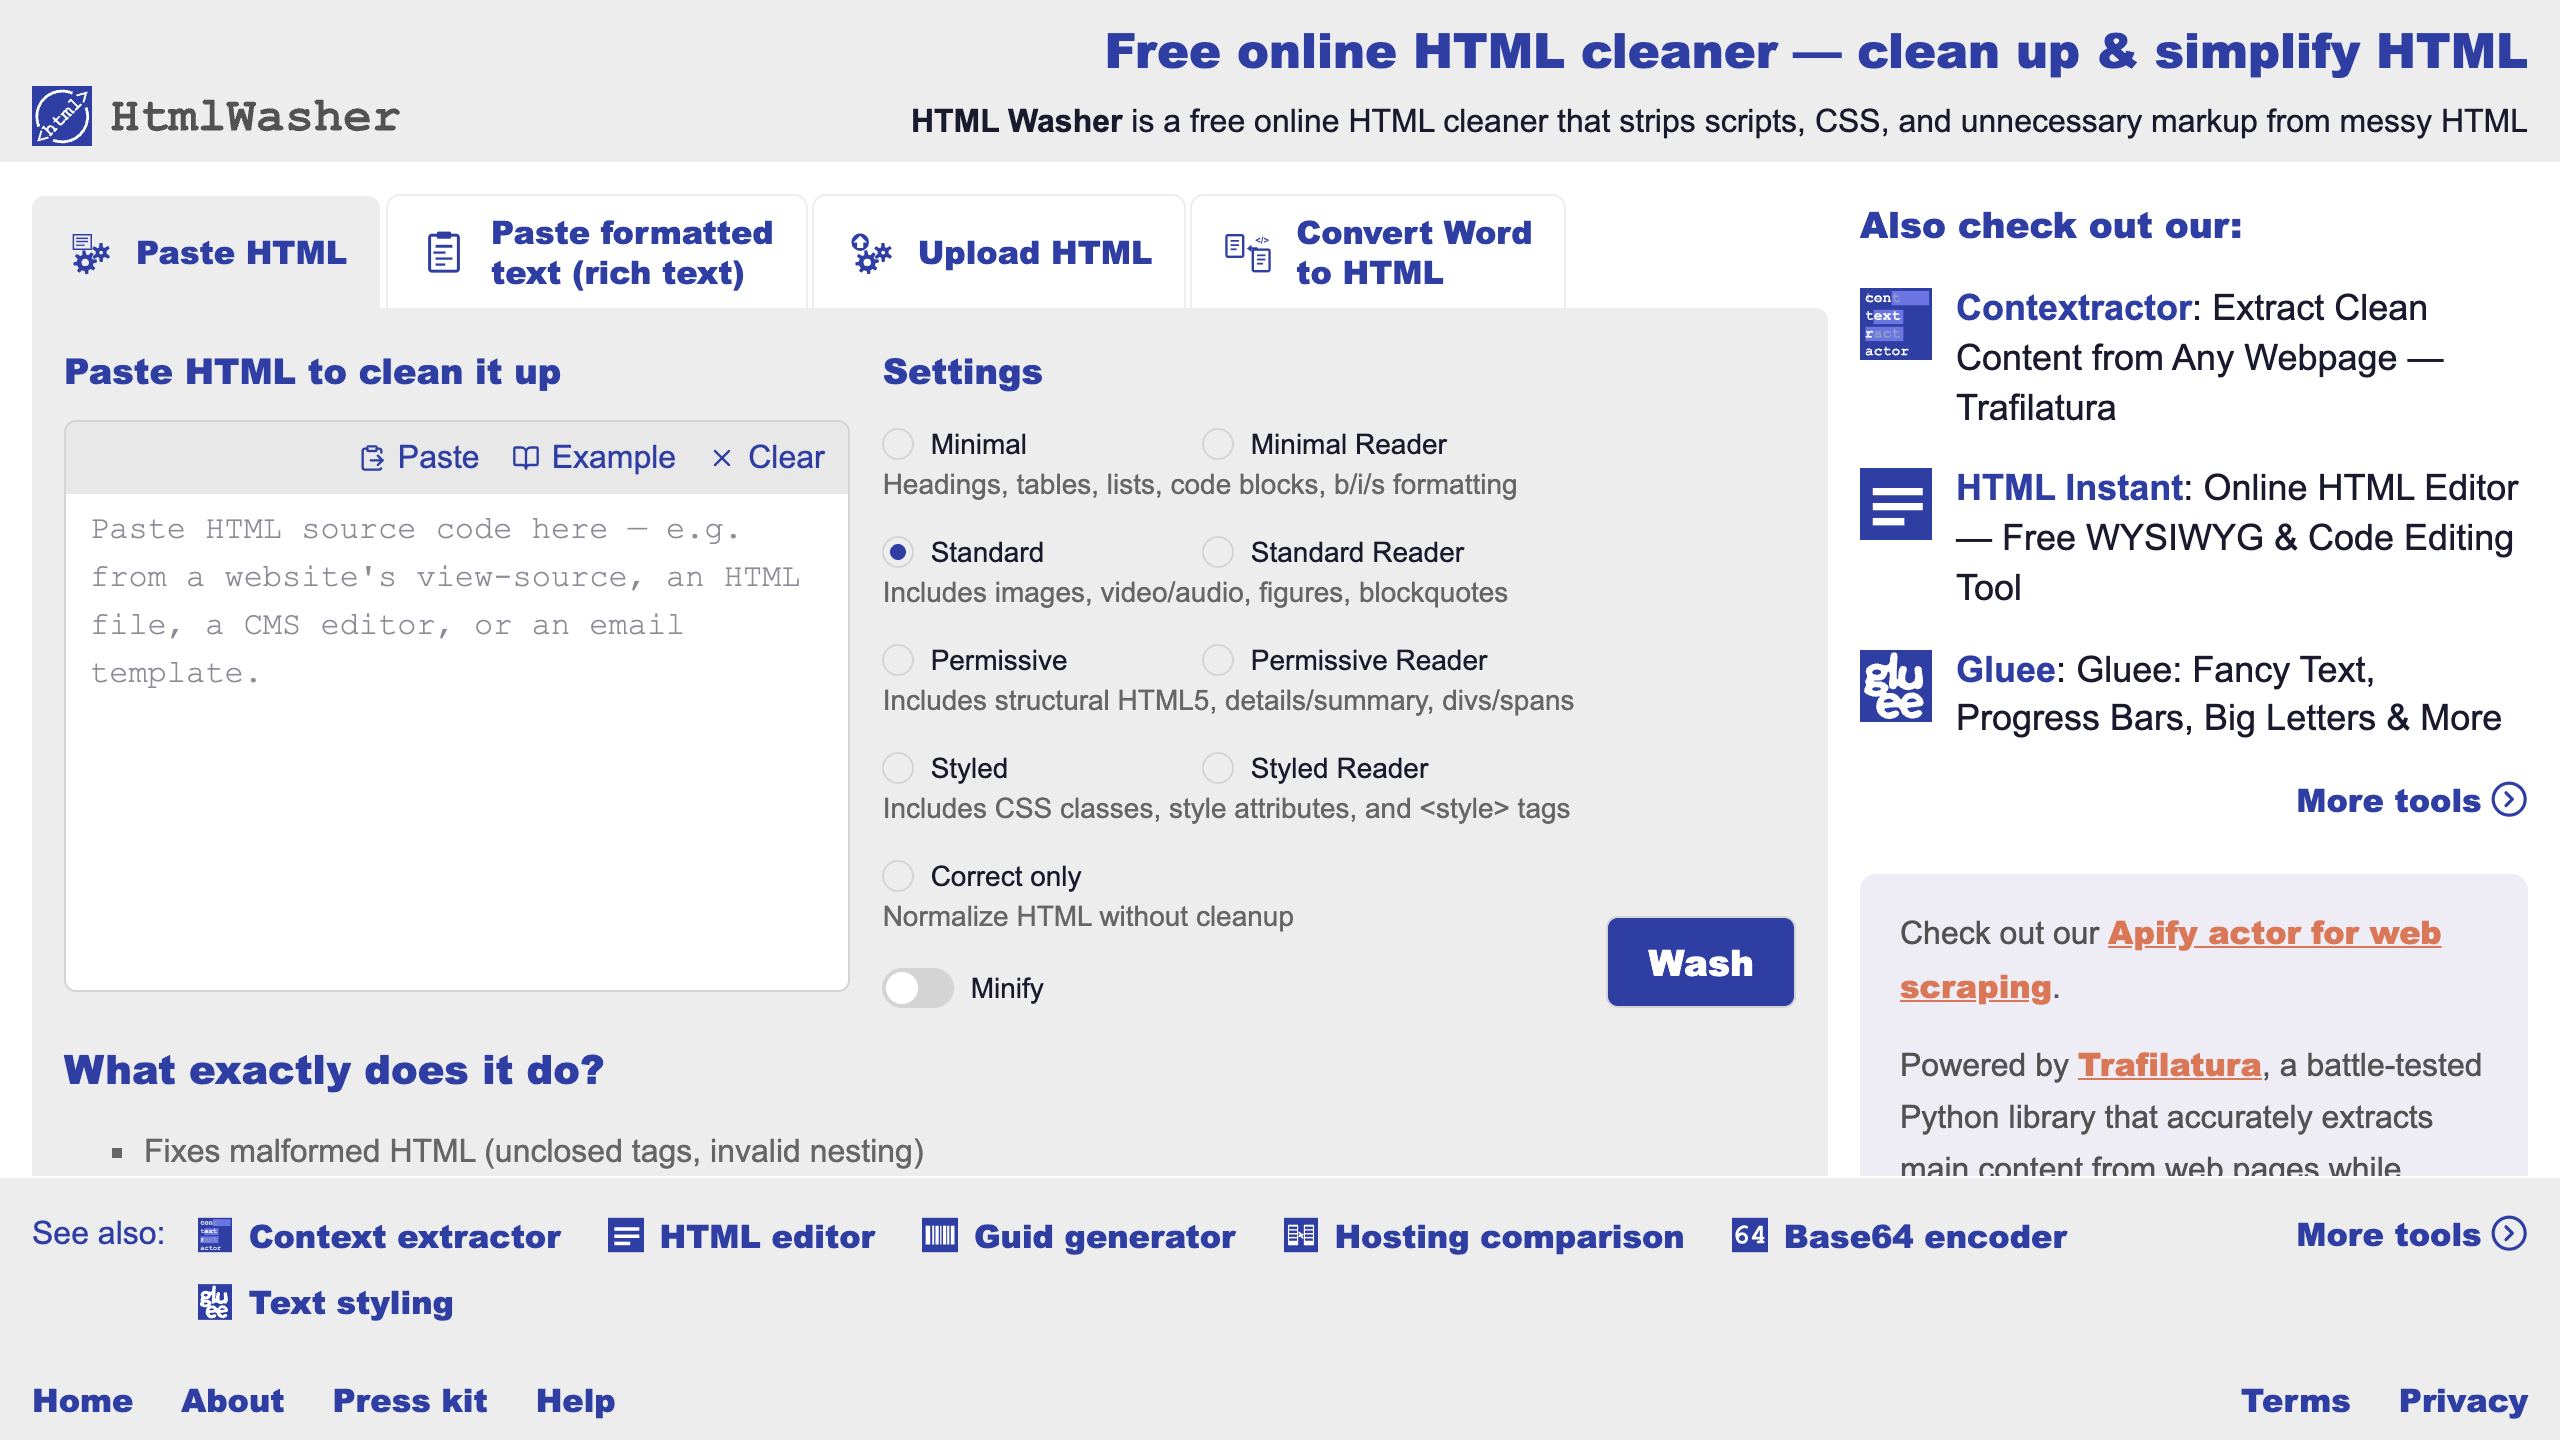Select the Permissive Reader radio option
2560x1440 pixels.
[x=1217, y=660]
